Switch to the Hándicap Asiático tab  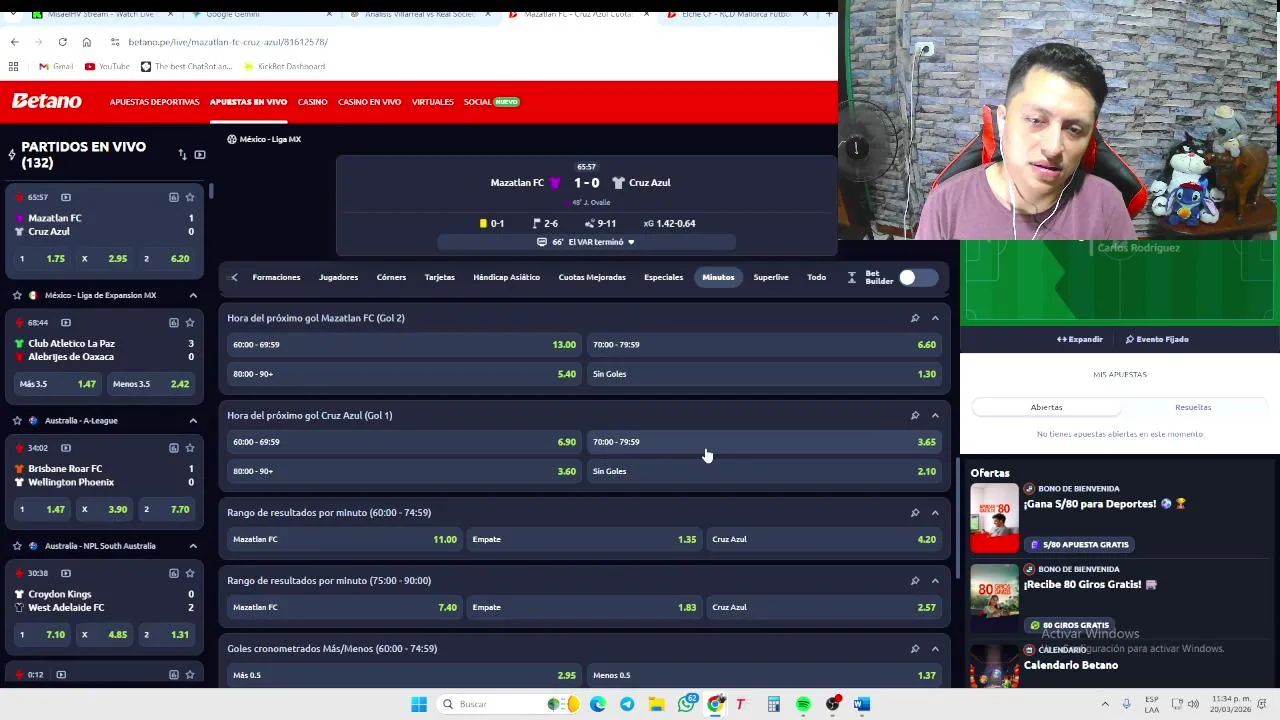(506, 277)
